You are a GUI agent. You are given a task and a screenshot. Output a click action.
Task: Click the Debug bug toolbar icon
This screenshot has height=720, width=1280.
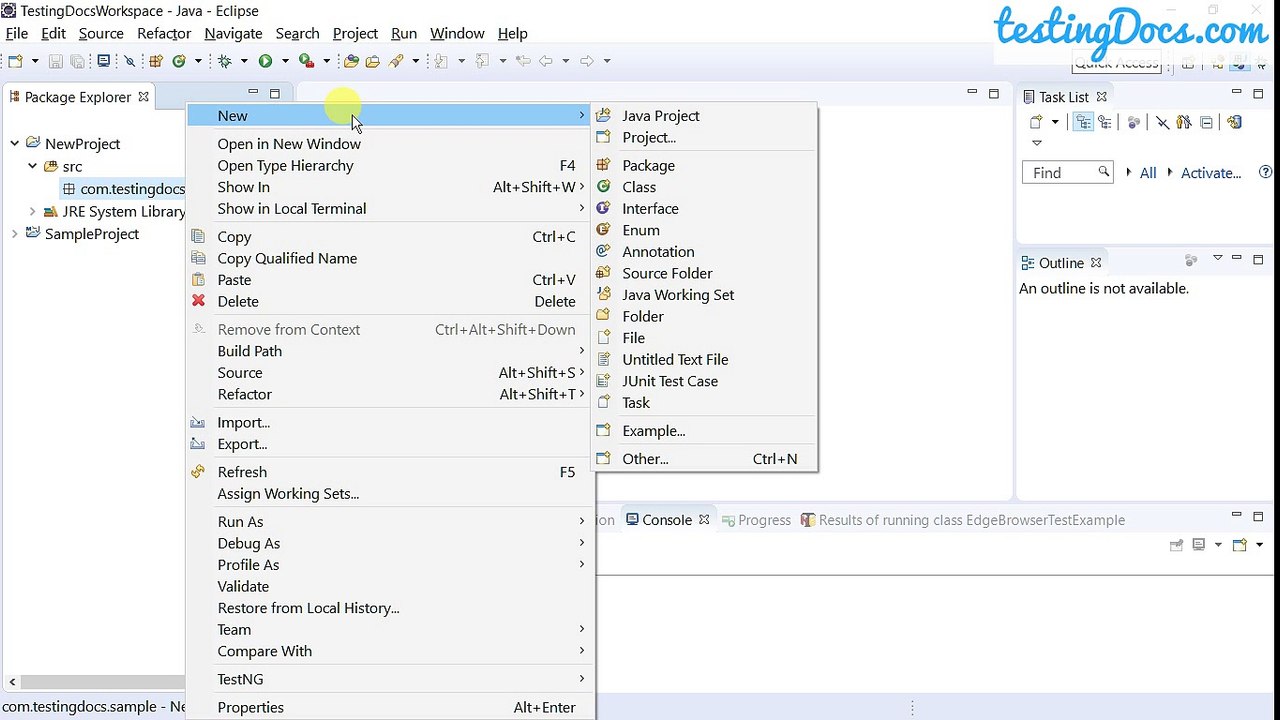click(x=225, y=61)
